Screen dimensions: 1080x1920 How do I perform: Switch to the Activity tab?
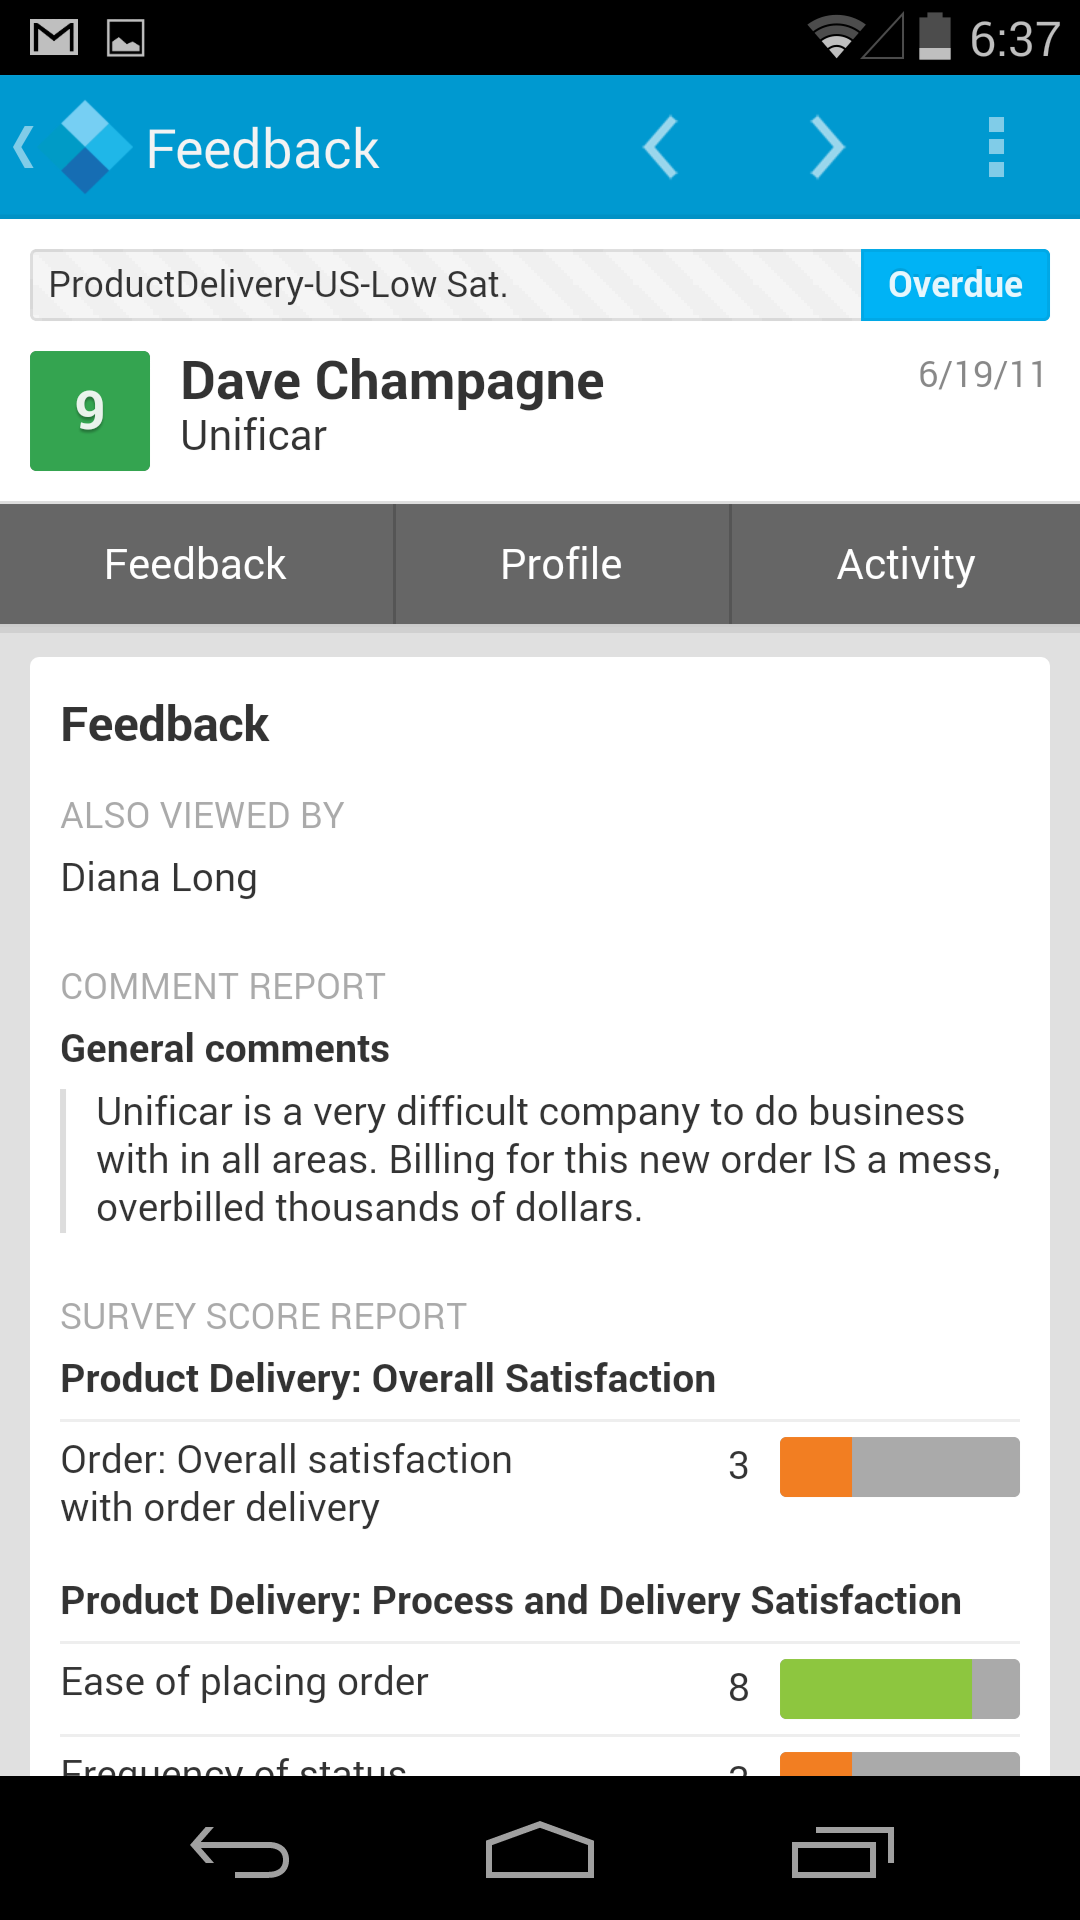click(x=906, y=564)
